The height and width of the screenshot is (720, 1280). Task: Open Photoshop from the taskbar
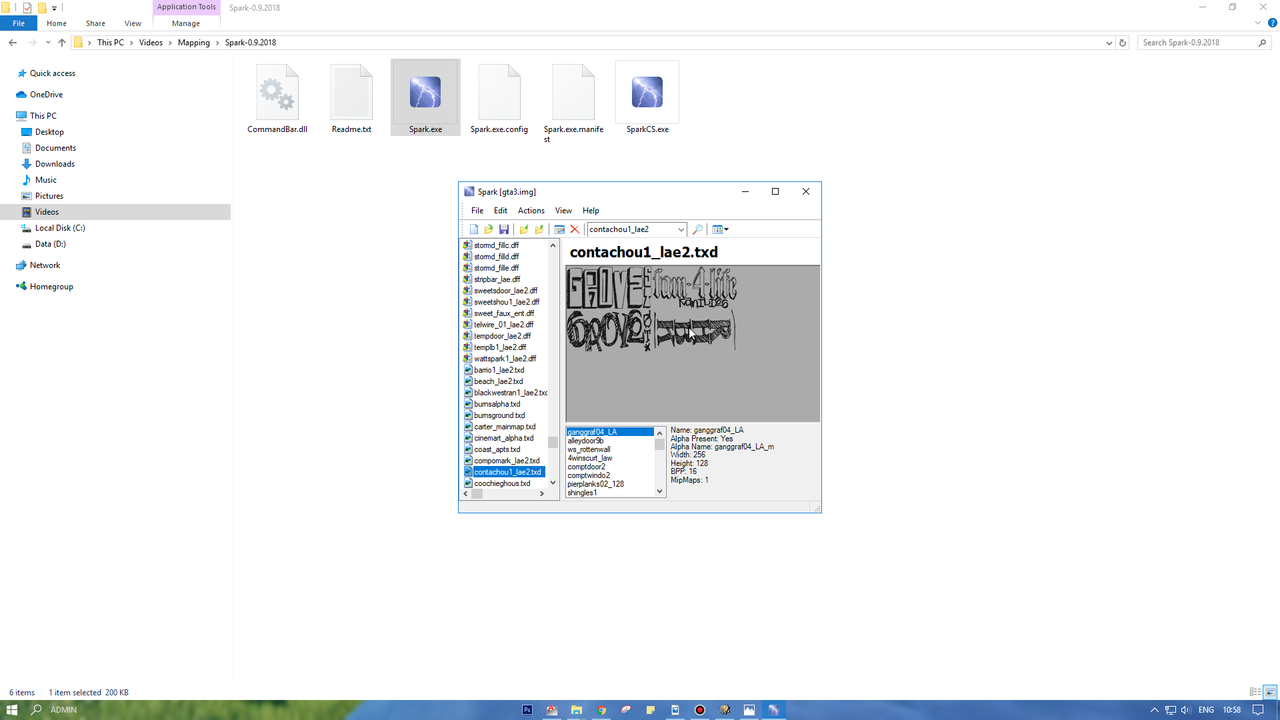527,710
